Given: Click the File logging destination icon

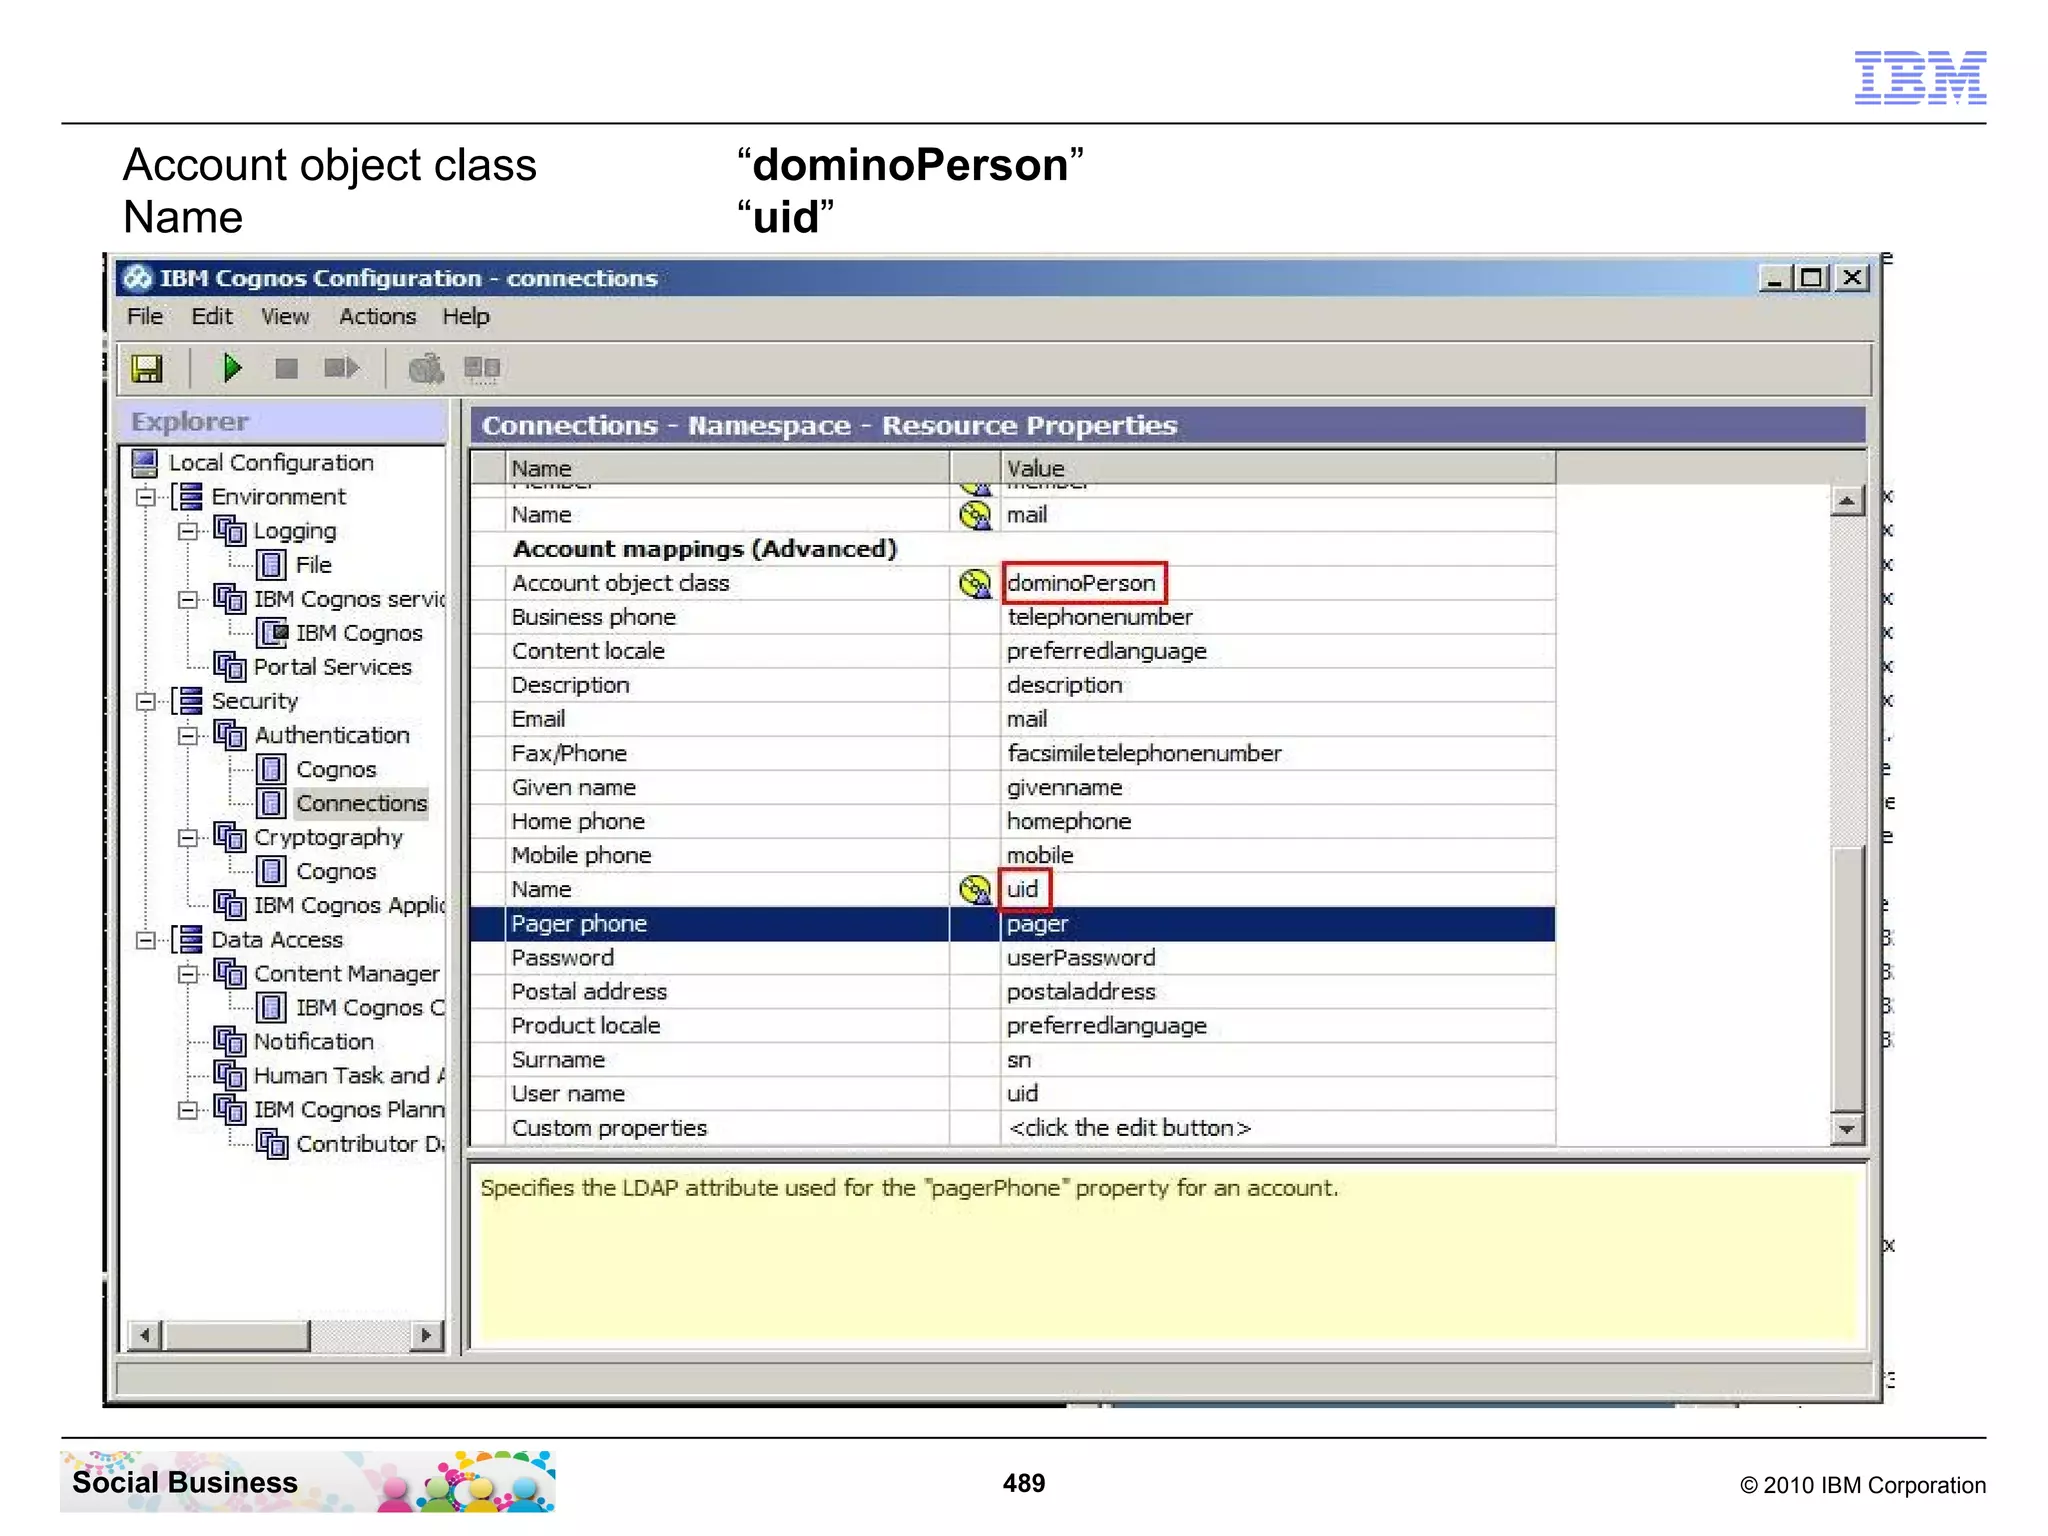Looking at the screenshot, I should [271, 565].
